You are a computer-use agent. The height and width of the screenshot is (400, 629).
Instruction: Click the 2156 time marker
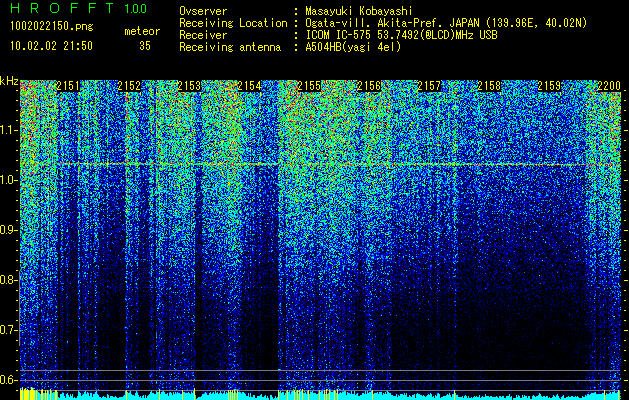[x=369, y=86]
